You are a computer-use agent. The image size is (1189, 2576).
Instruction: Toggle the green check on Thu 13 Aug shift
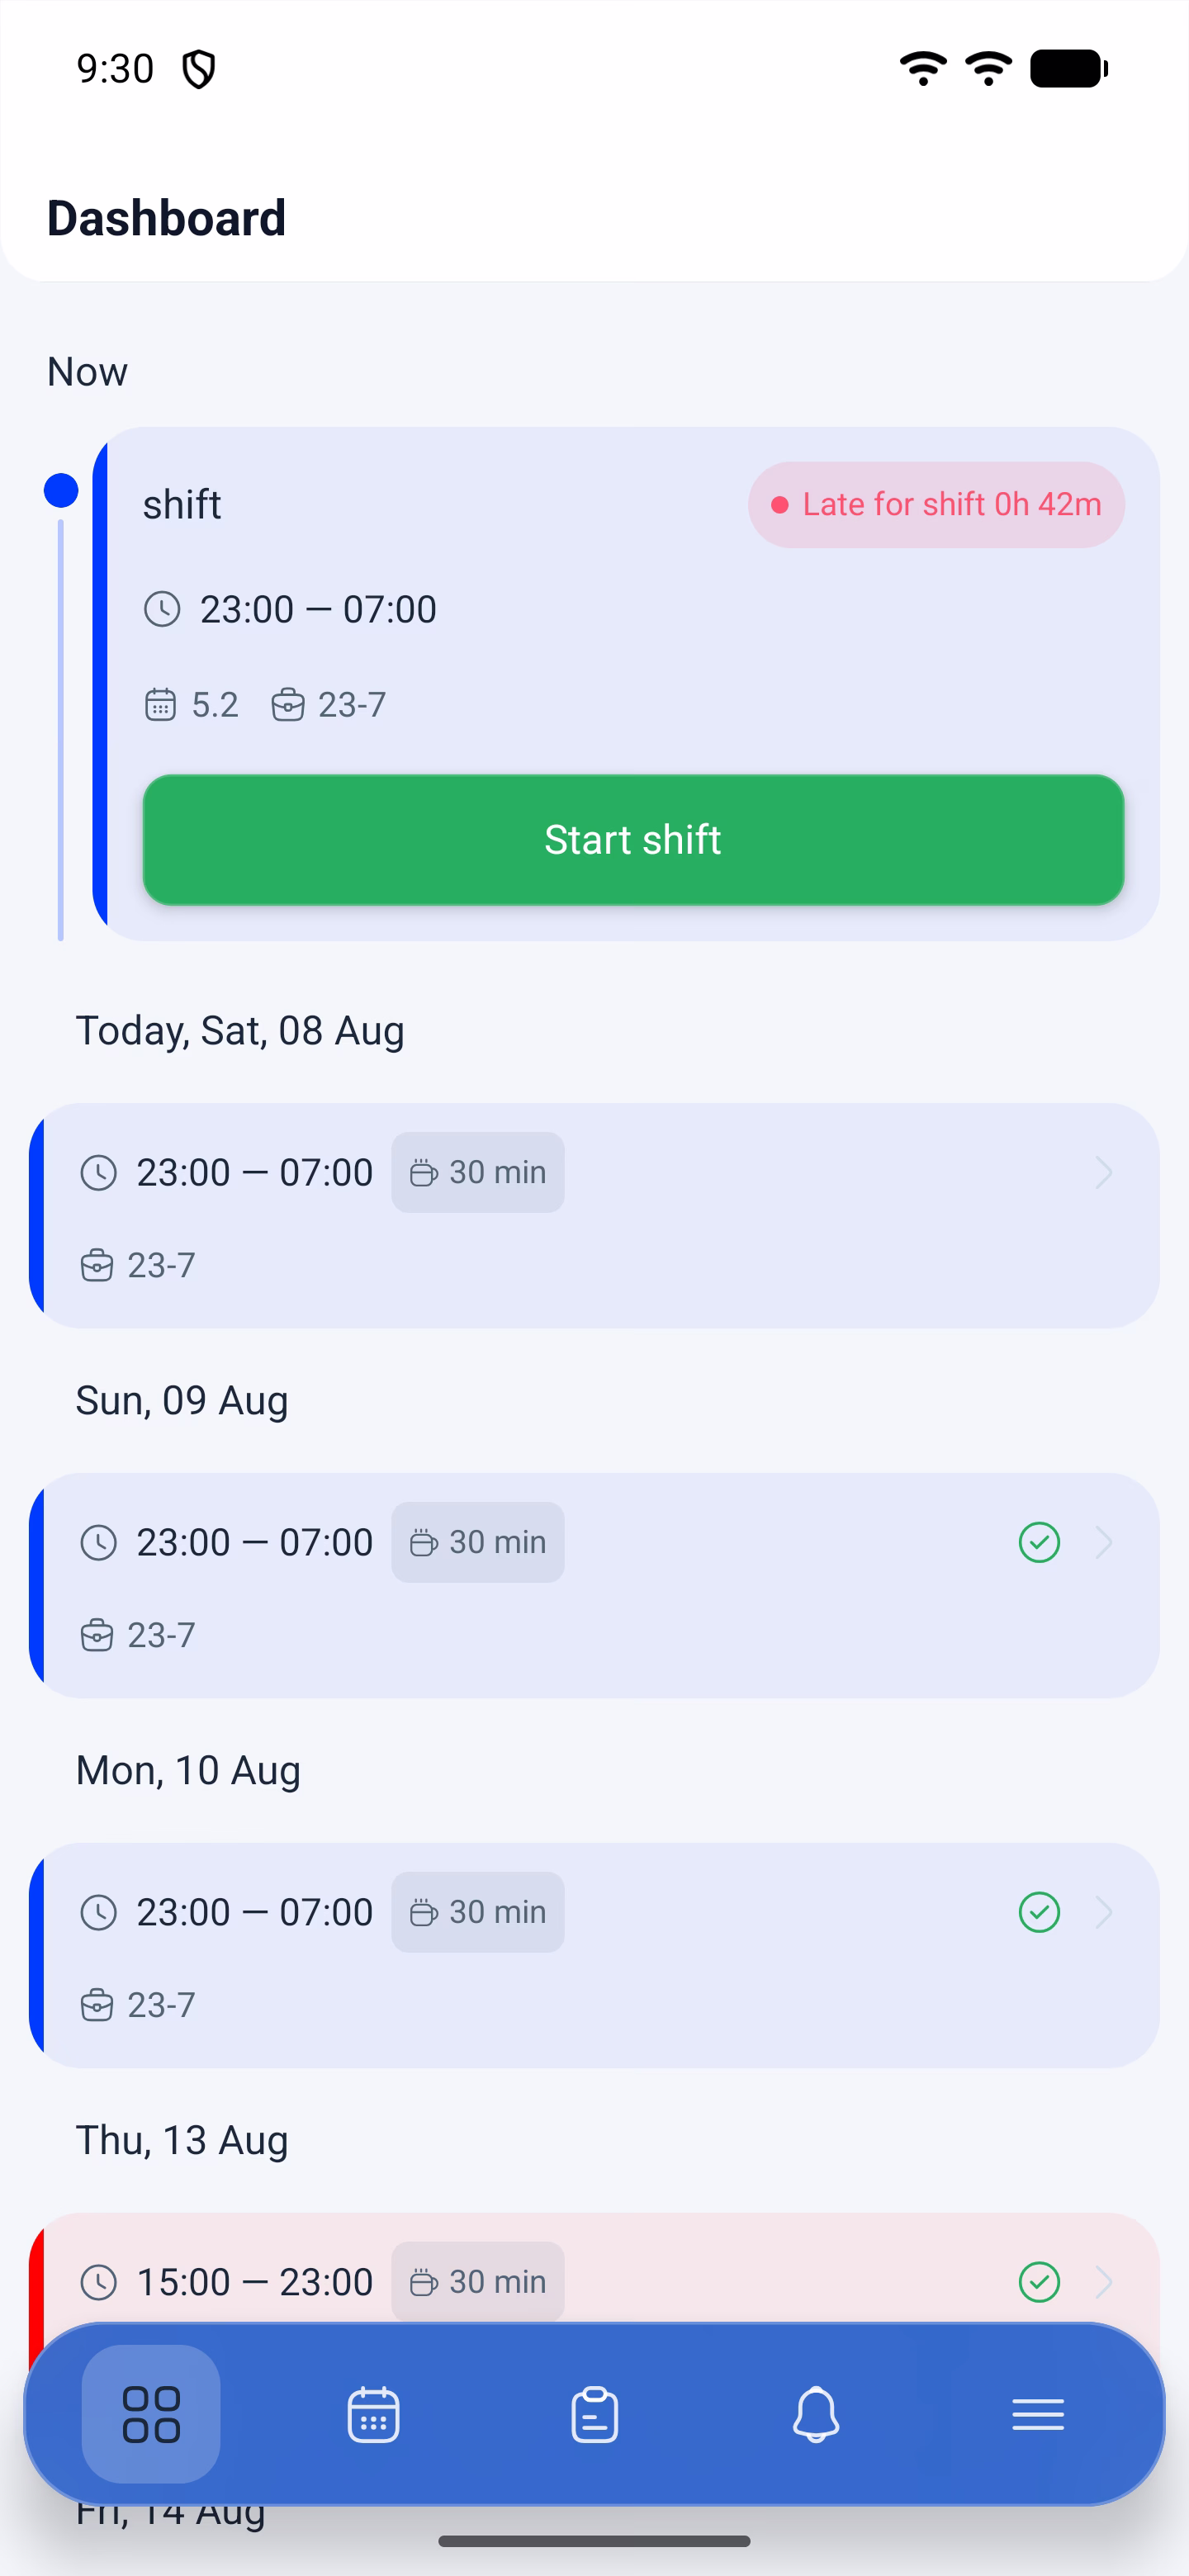pos(1039,2282)
